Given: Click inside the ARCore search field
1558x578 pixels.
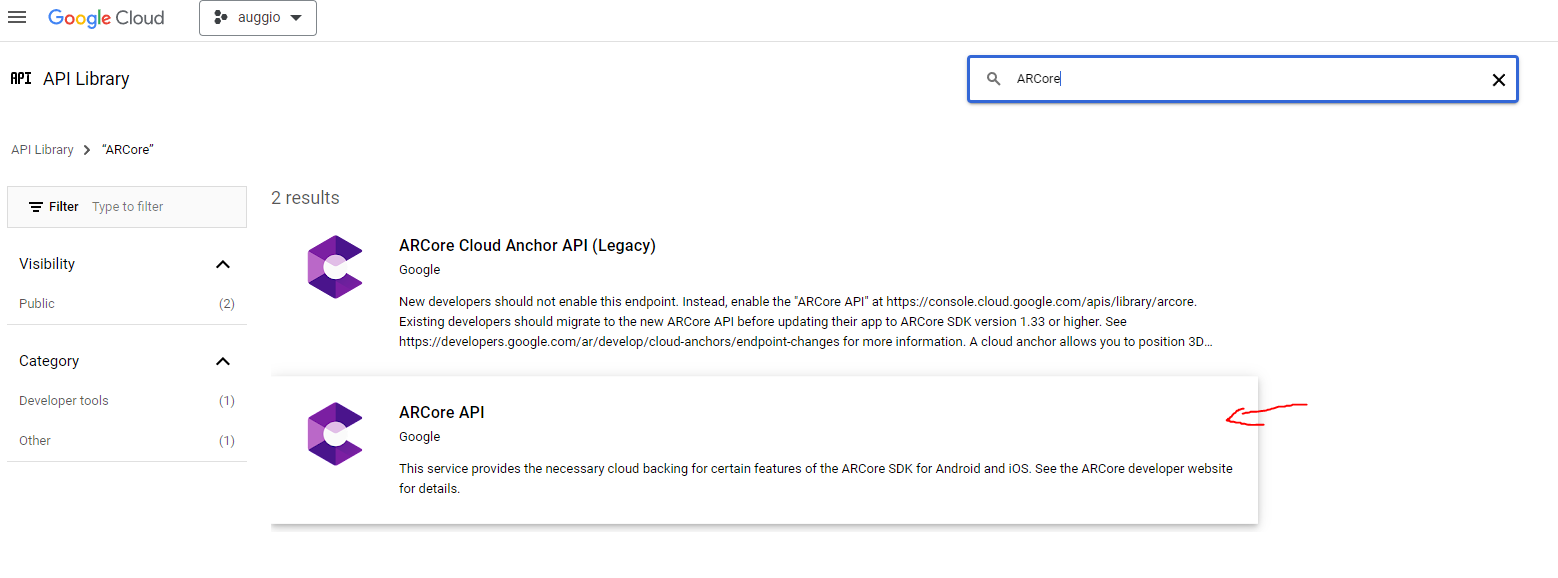Looking at the screenshot, I should pos(1240,79).
